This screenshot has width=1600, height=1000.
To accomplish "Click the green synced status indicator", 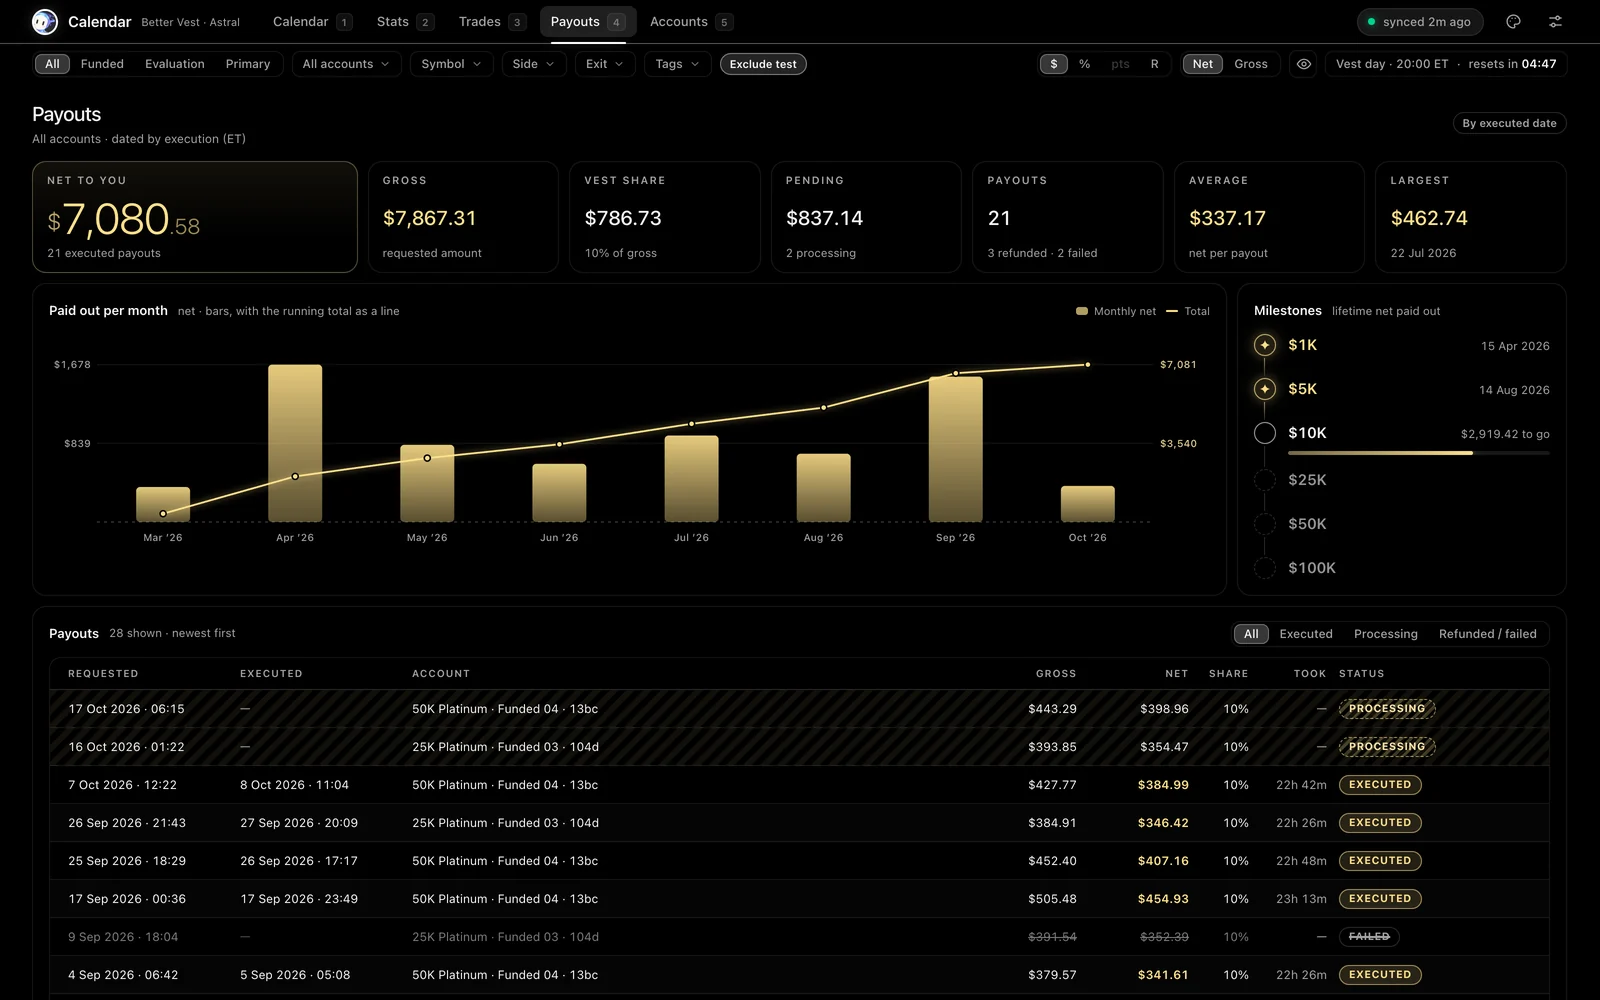I will 1420,22.
